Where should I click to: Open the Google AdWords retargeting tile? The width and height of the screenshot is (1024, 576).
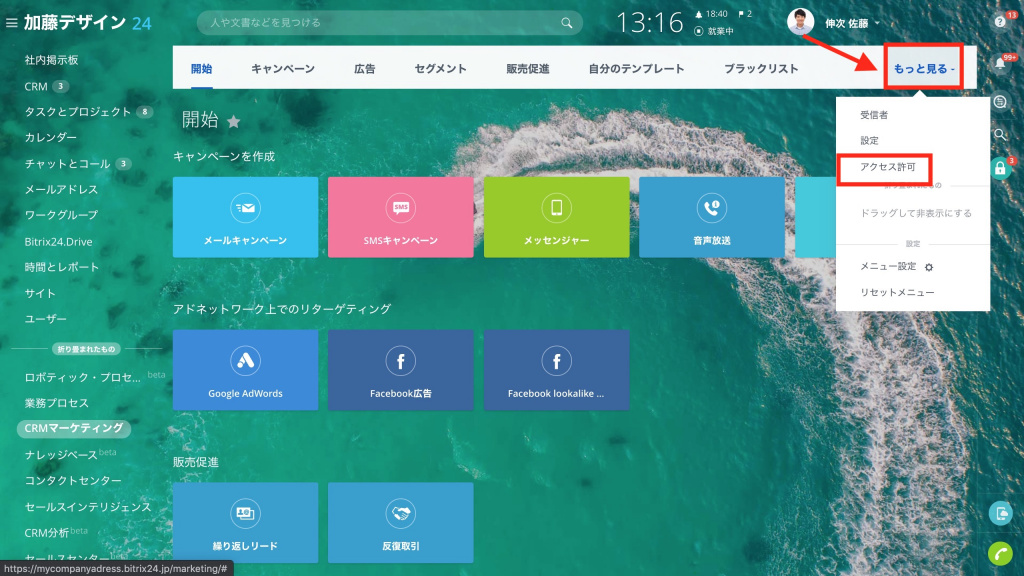coord(246,370)
